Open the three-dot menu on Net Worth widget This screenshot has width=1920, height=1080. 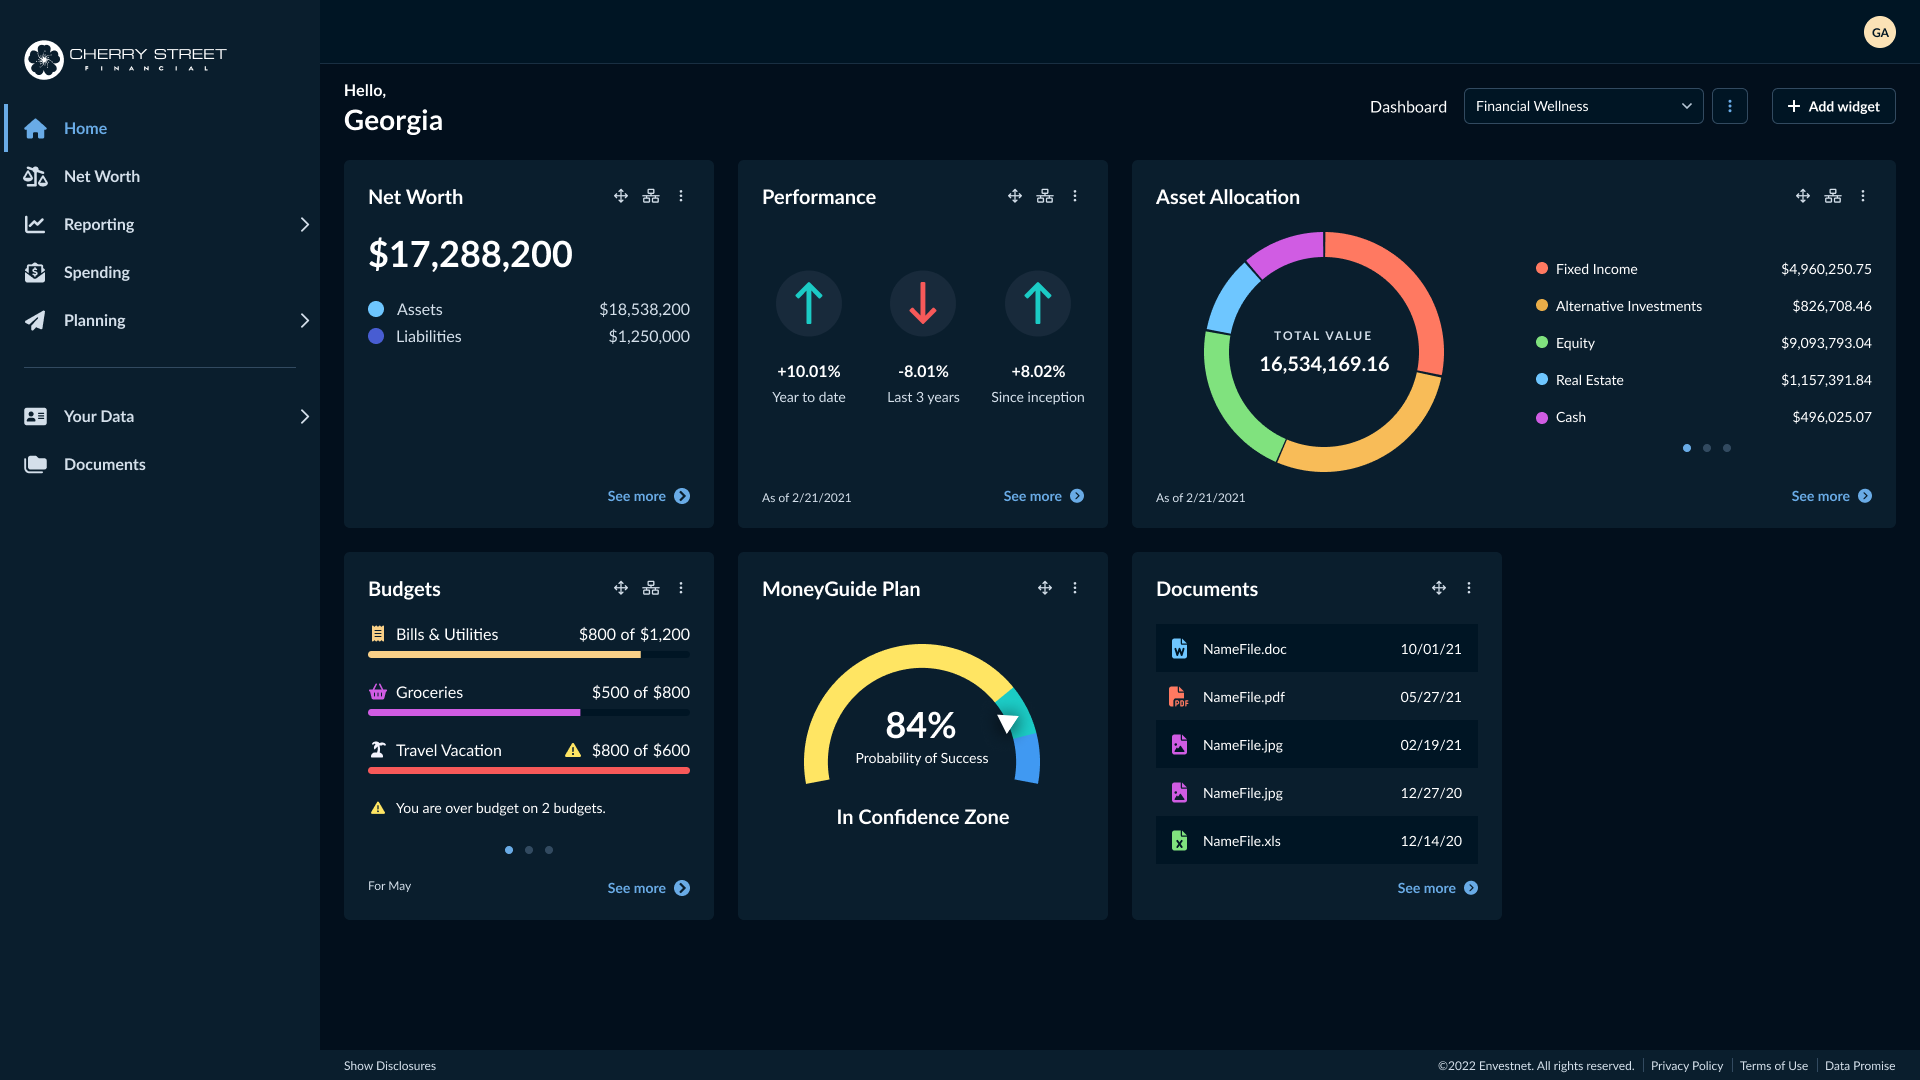coord(681,196)
